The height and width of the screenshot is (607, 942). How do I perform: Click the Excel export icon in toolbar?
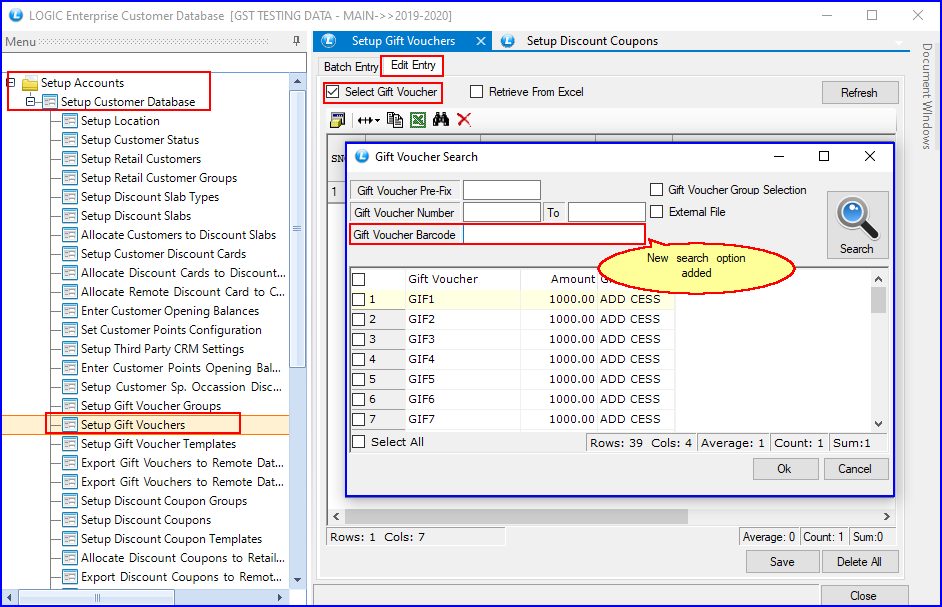tap(418, 120)
